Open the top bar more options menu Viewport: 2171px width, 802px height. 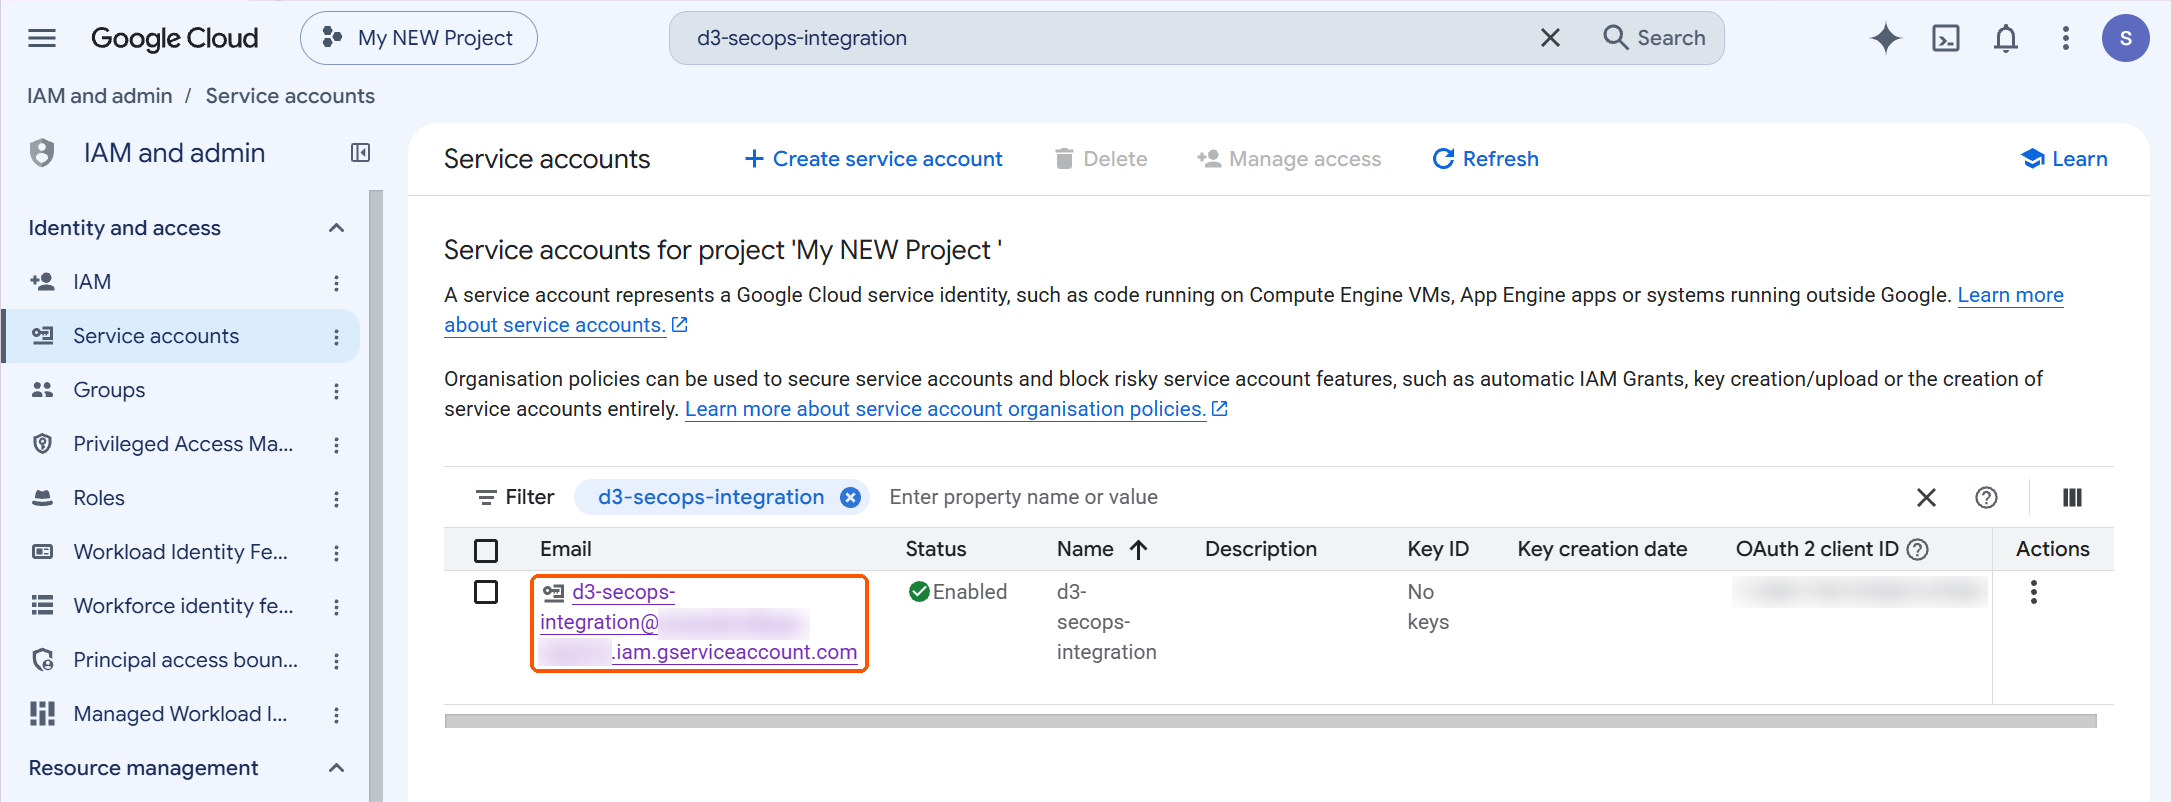click(x=2066, y=38)
